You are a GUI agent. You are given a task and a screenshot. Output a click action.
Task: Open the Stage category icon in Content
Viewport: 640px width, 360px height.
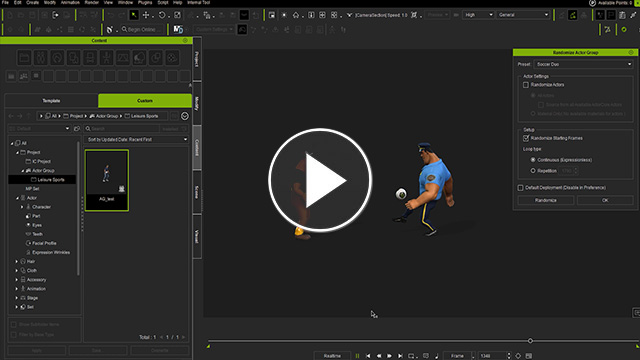pyautogui.click(x=123, y=58)
